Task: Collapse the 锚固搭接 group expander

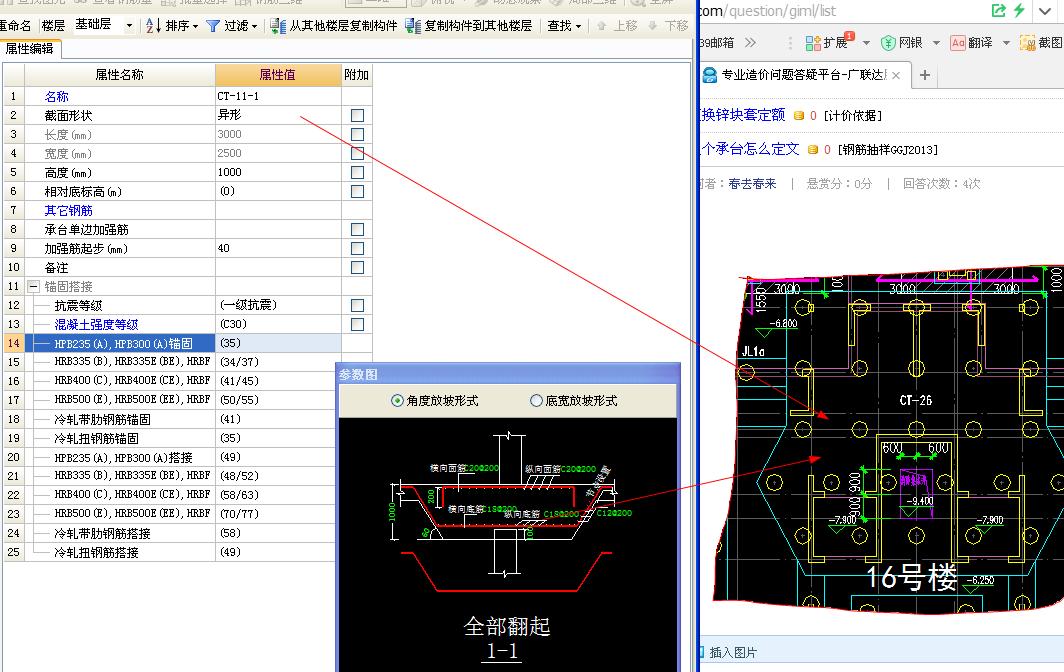Action: [33, 286]
